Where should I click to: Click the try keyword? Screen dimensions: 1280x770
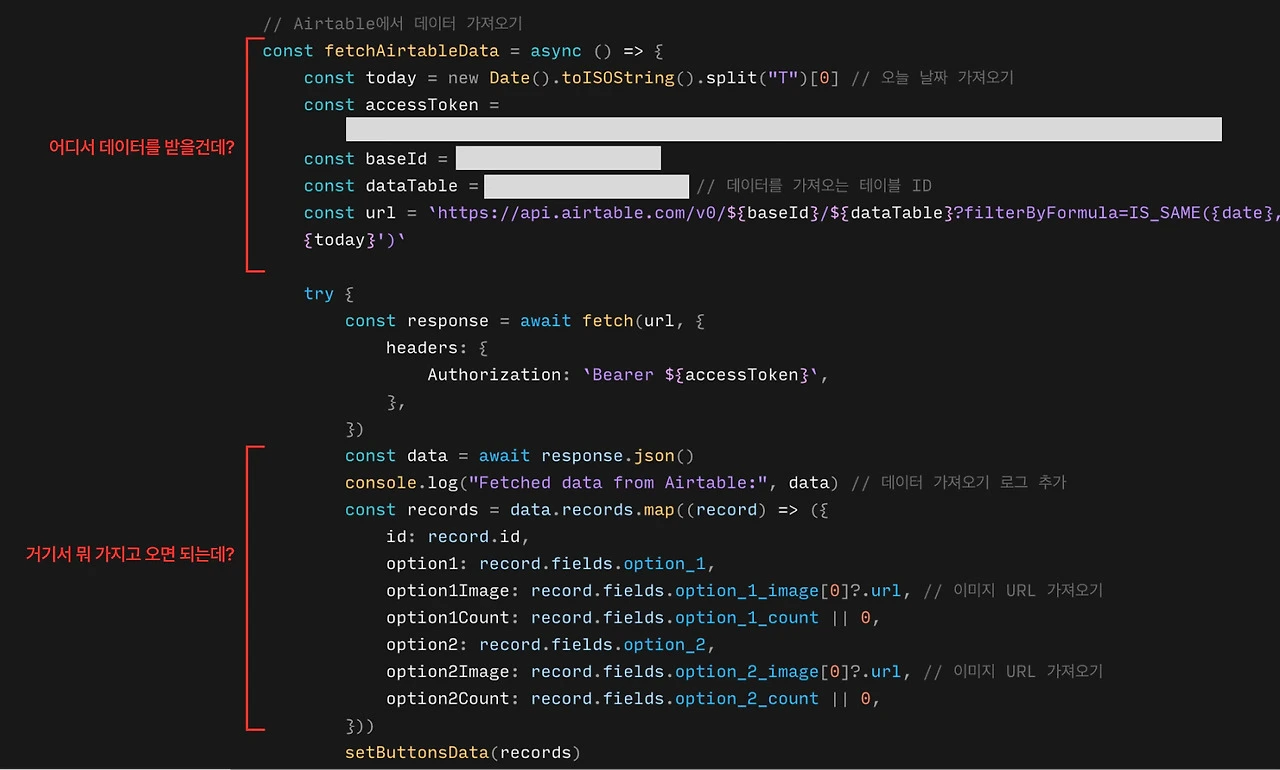[x=319, y=294]
